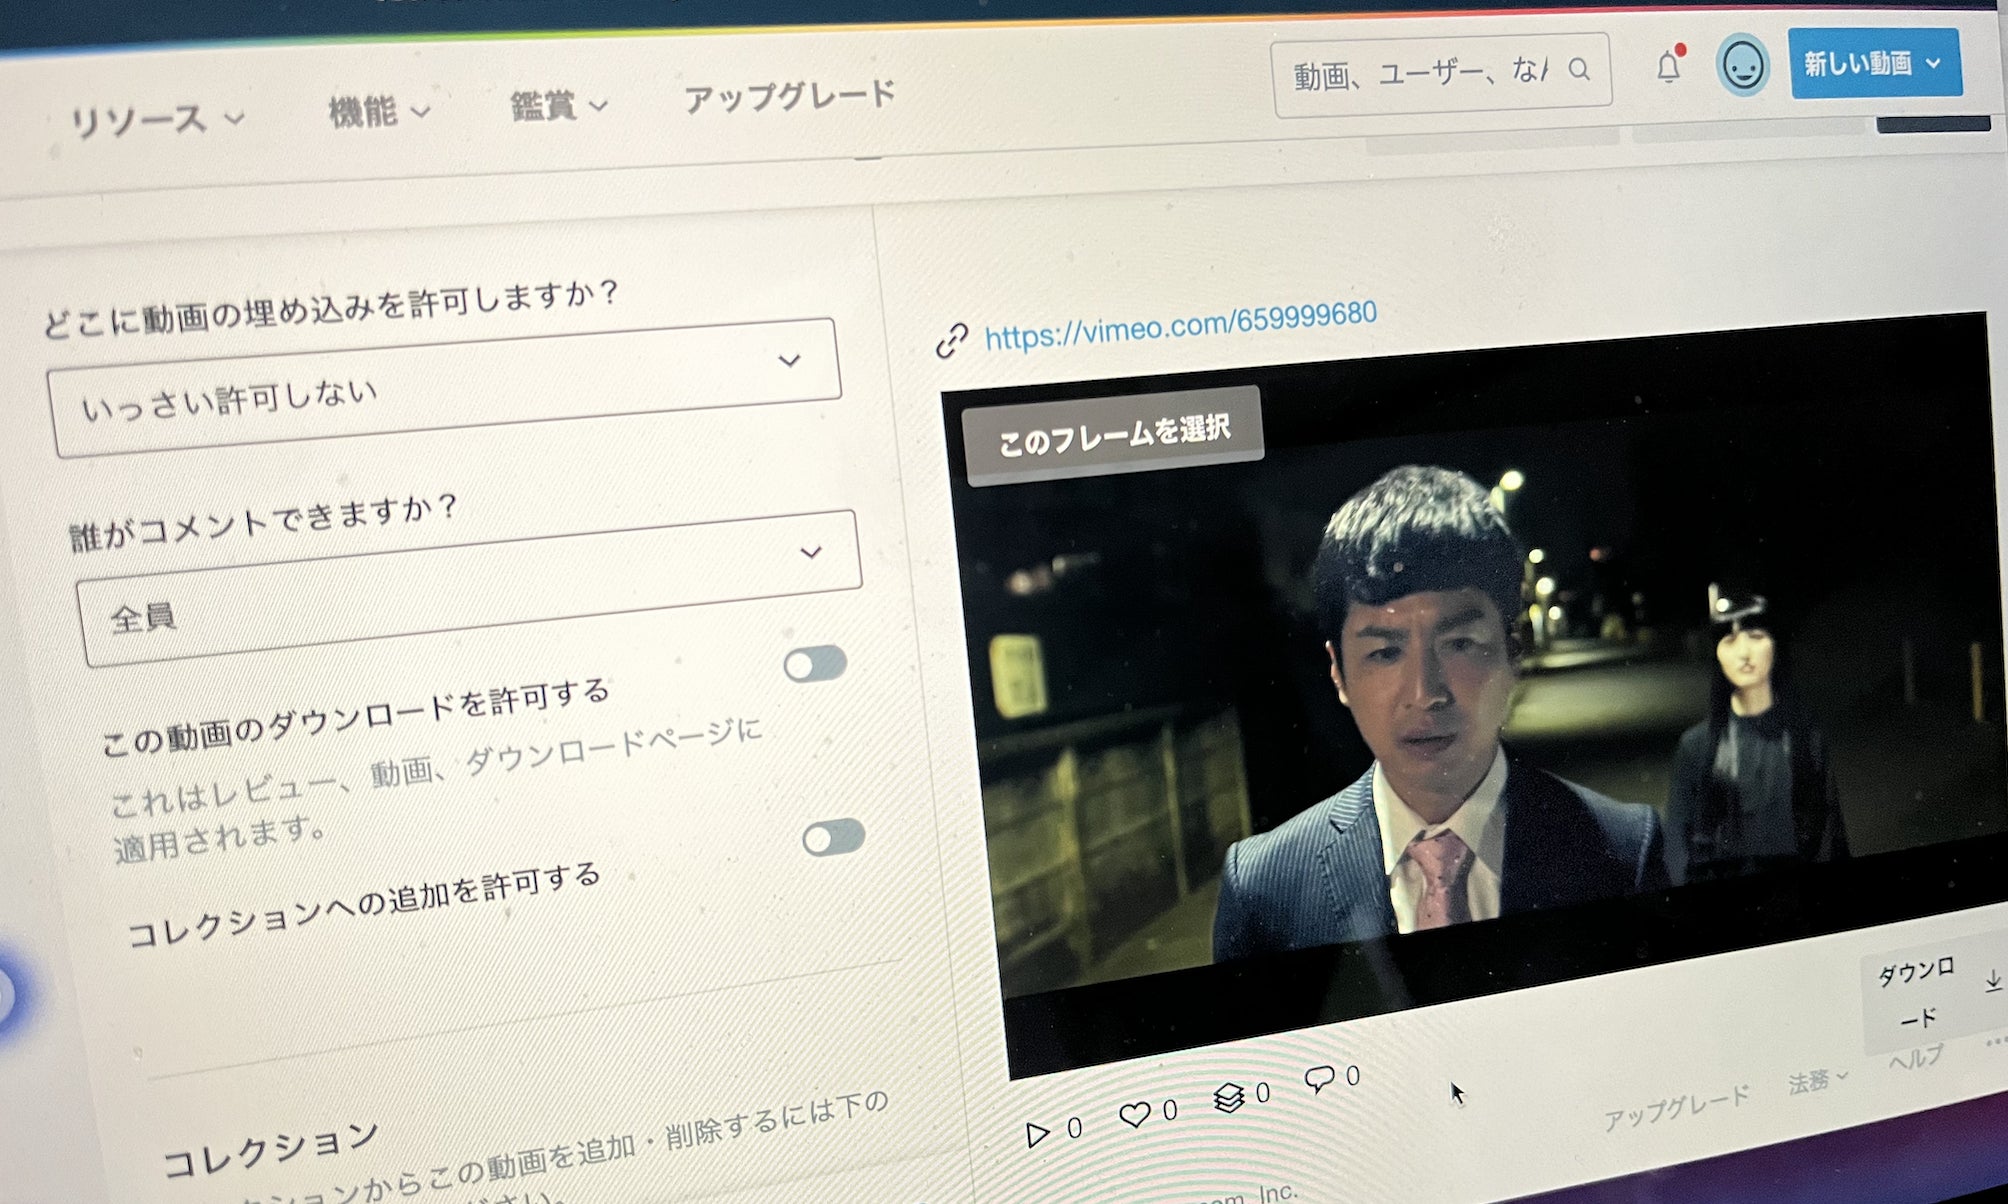Click the comment bubble icon

1319,1078
